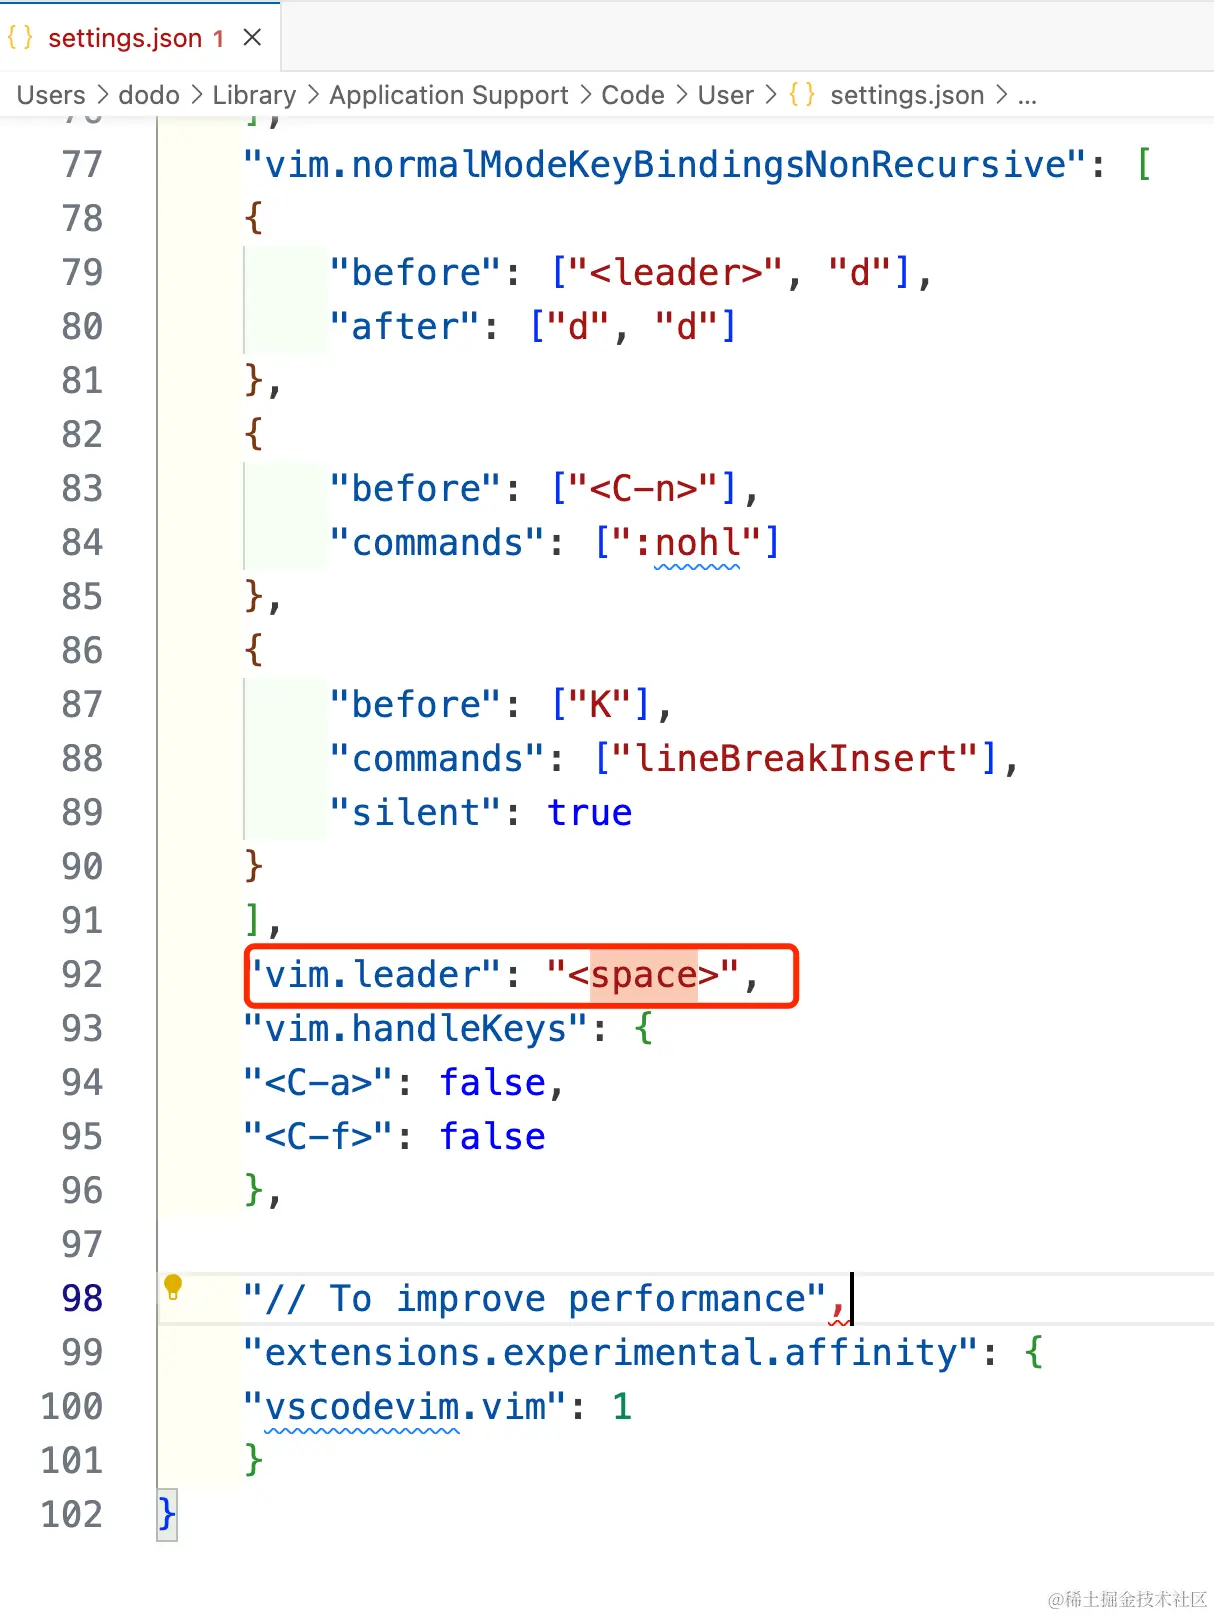Click the "// To improve performance" text
The image size is (1214, 1616).
pyautogui.click(x=536, y=1298)
